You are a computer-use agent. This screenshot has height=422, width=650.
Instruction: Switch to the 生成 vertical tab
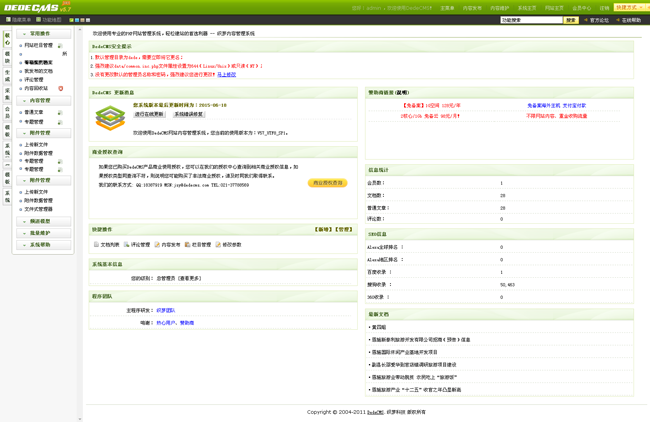(7, 75)
